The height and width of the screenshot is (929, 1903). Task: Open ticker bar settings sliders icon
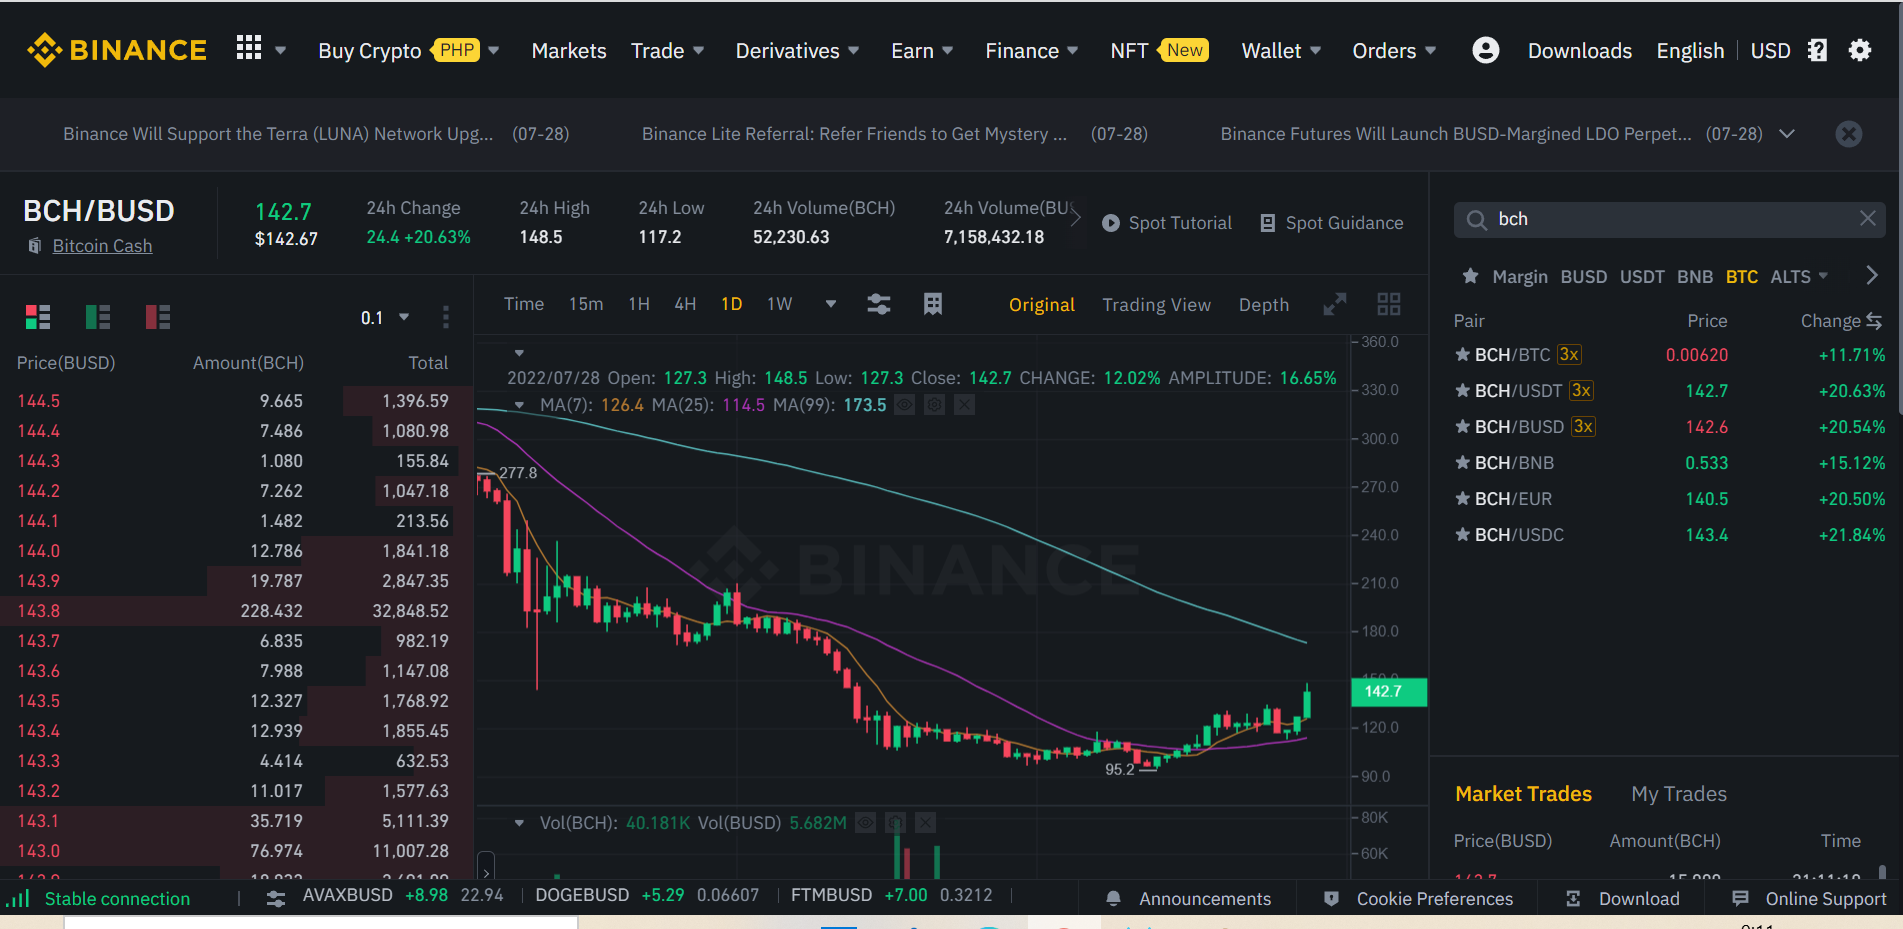pyautogui.click(x=276, y=899)
